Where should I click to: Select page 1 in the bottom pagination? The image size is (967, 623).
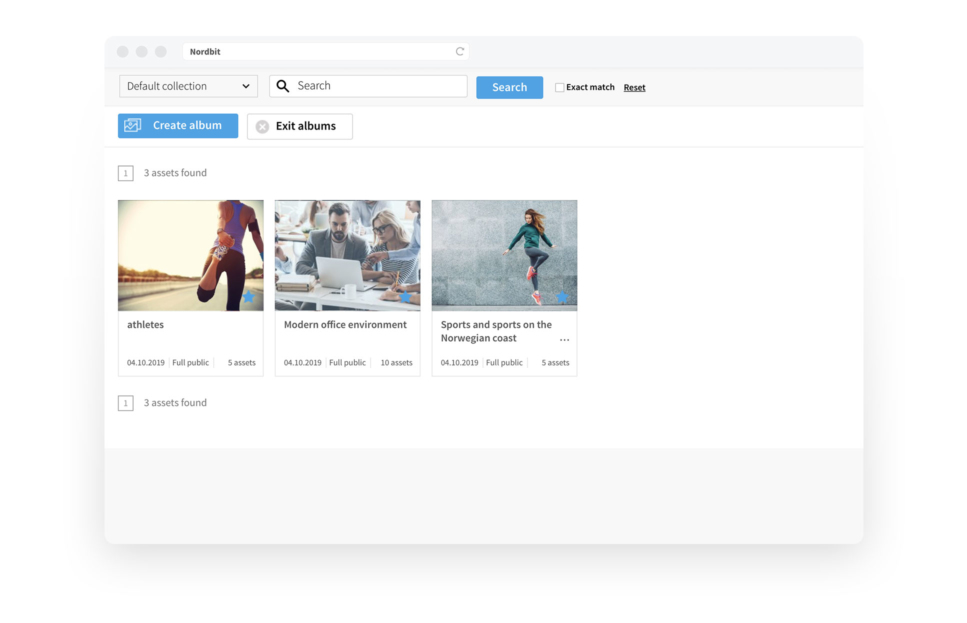click(126, 403)
